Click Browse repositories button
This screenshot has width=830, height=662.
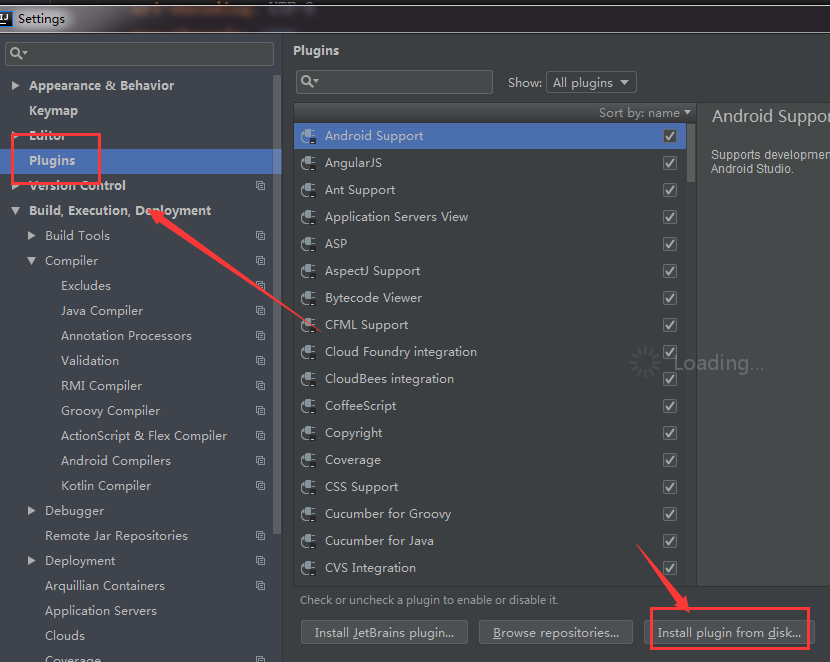pyautogui.click(x=556, y=632)
